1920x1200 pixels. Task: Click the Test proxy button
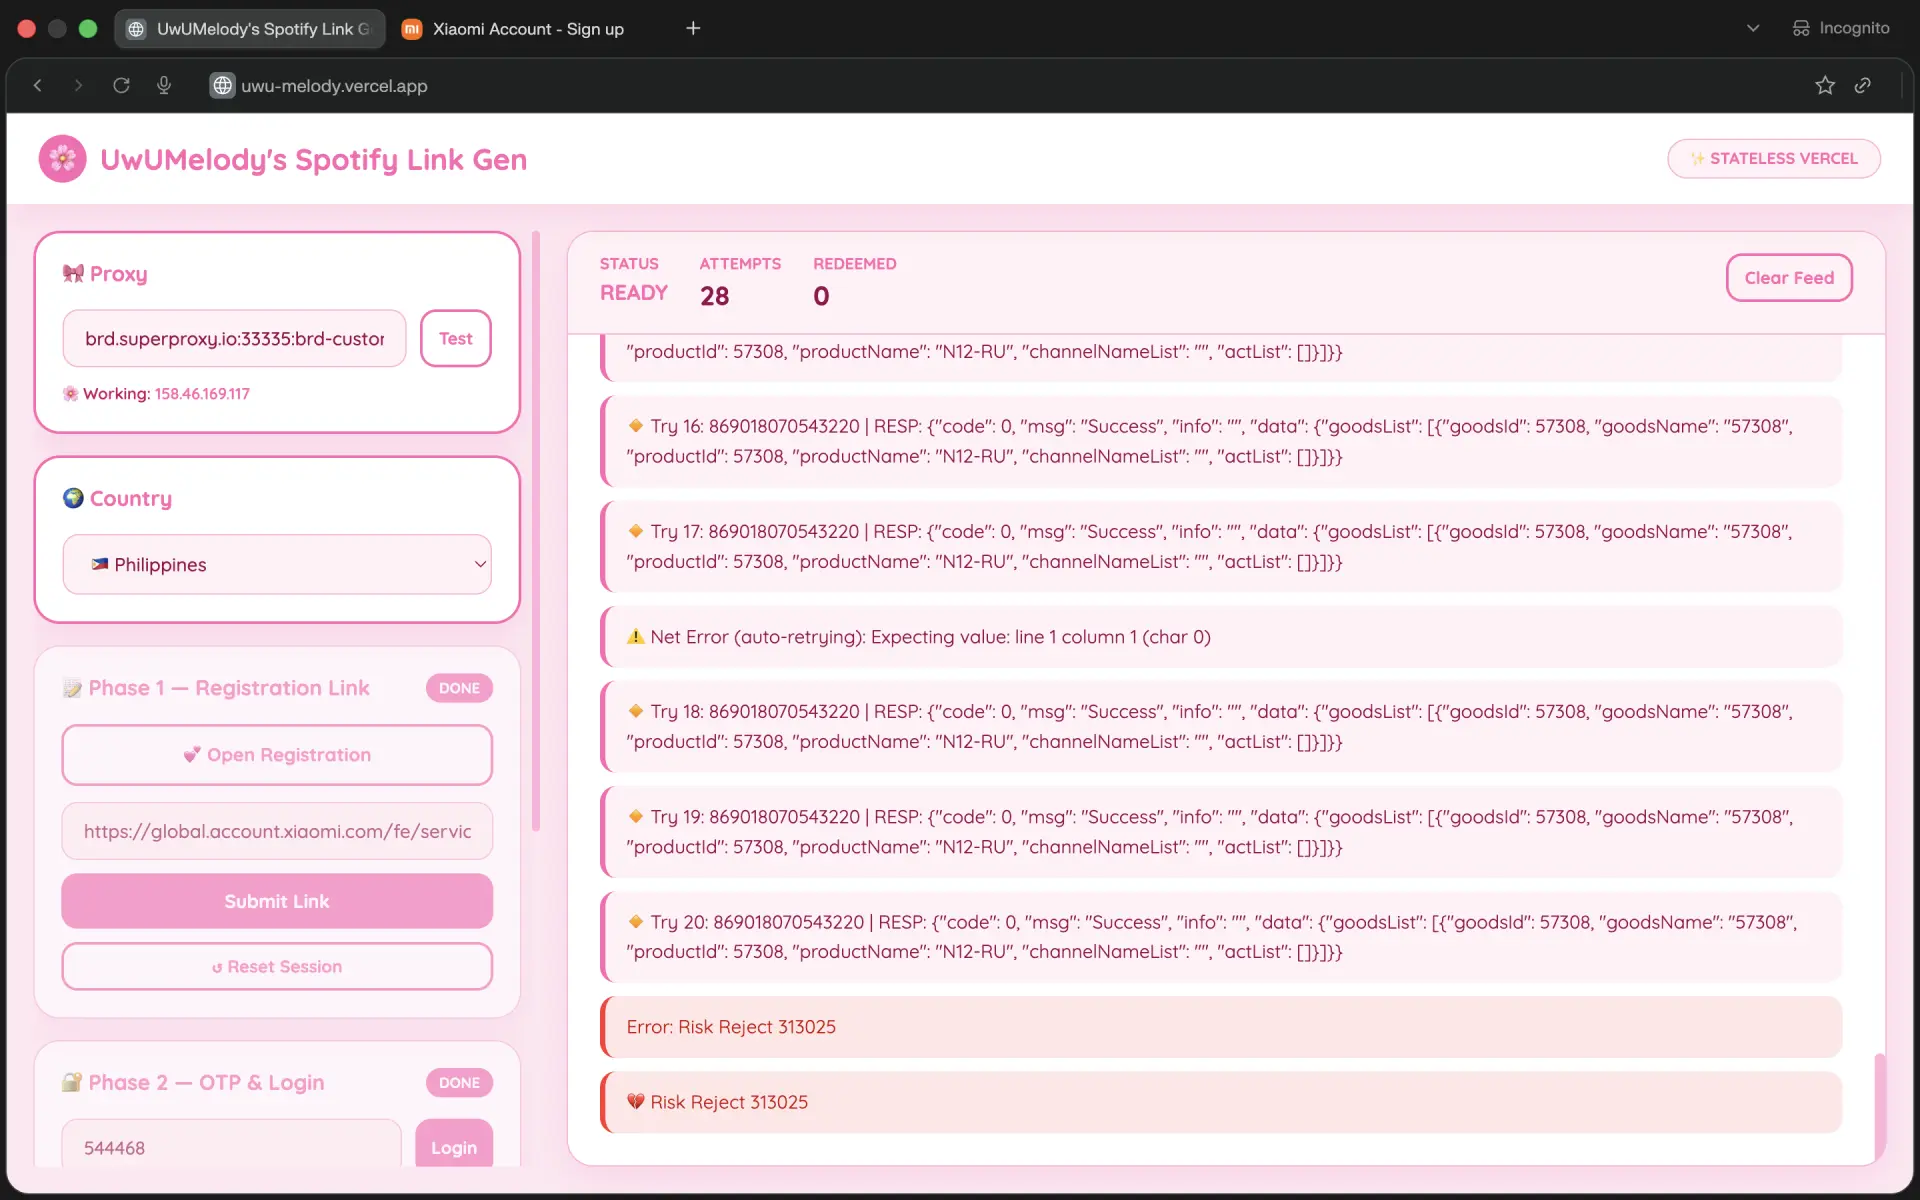[456, 338]
